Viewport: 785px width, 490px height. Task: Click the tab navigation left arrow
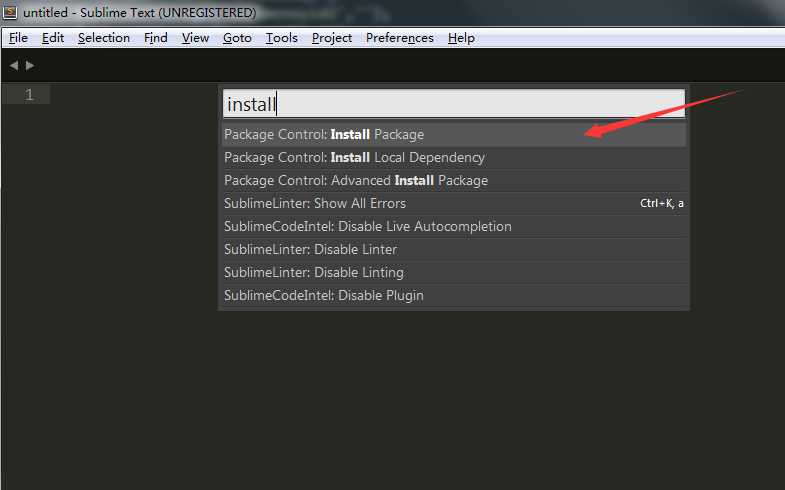[14, 65]
